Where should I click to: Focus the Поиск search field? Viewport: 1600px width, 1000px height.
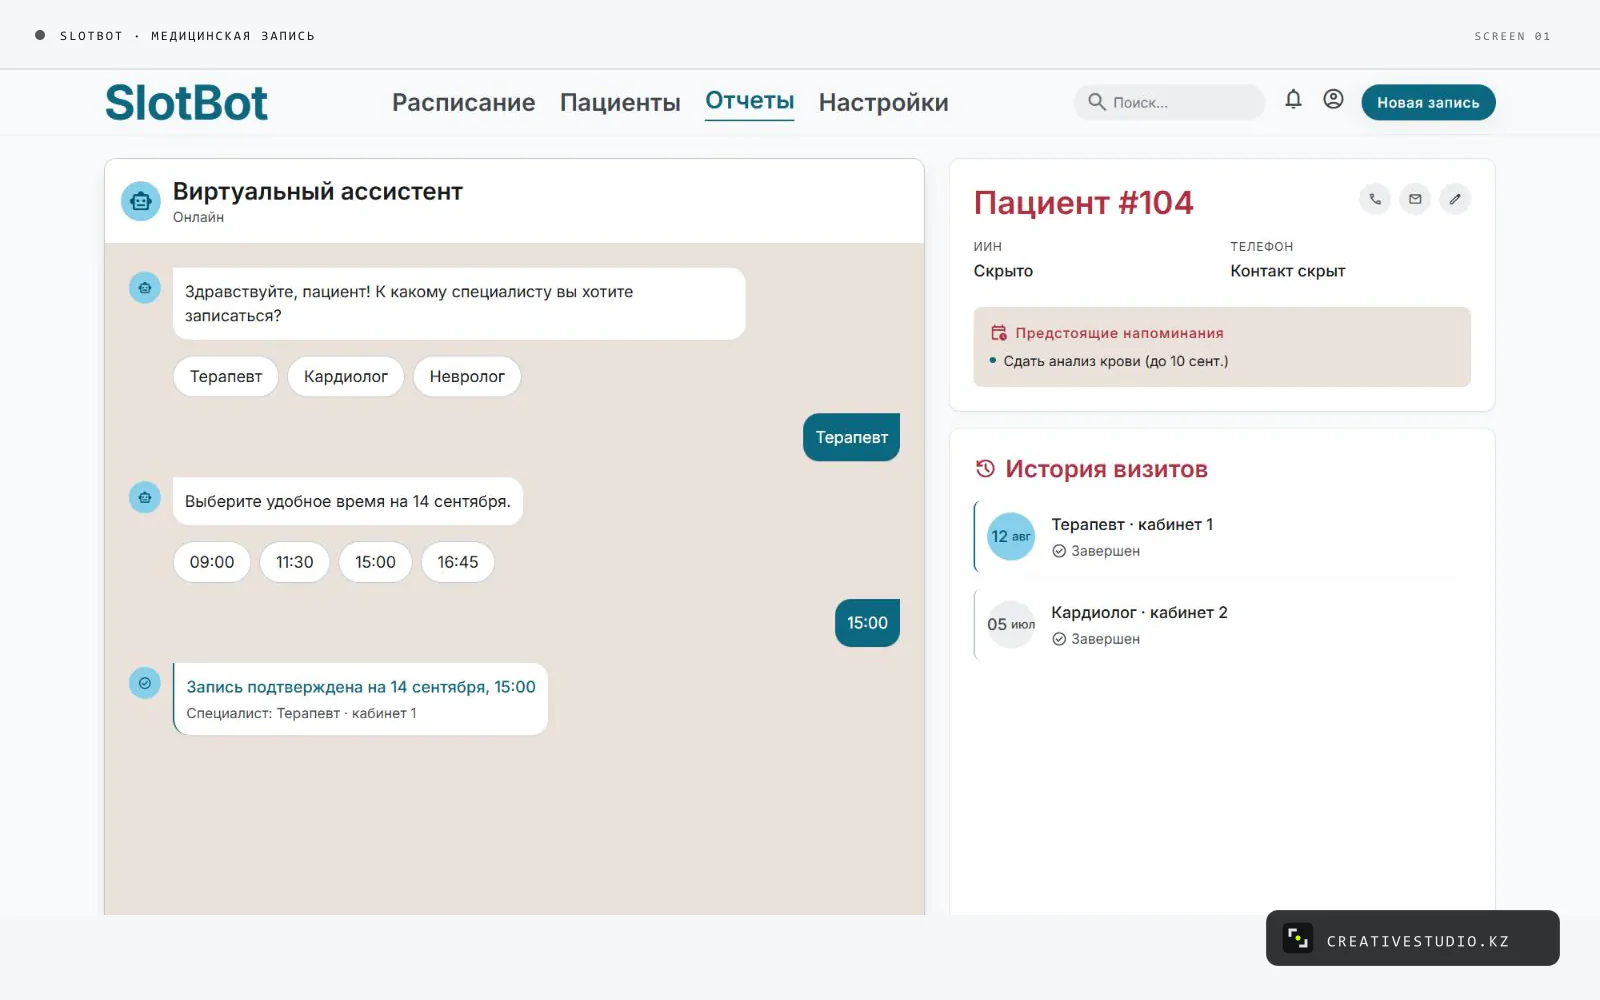pos(1169,102)
